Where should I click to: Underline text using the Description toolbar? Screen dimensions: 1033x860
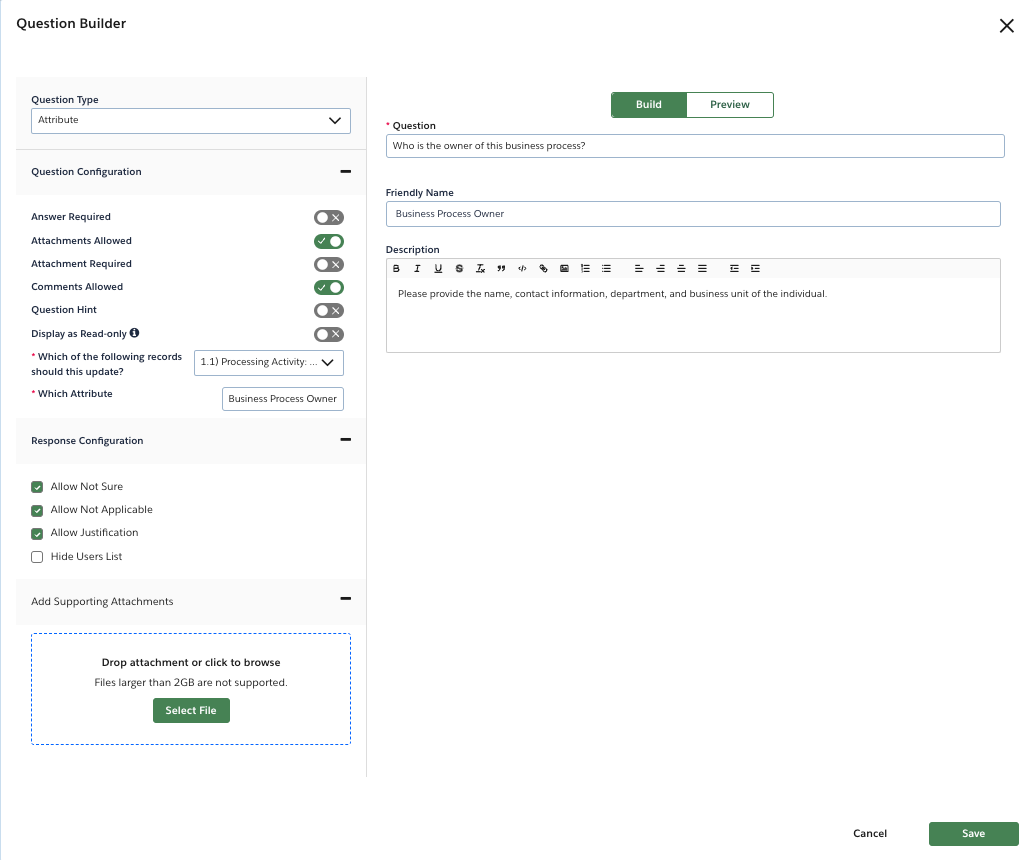tap(438, 268)
